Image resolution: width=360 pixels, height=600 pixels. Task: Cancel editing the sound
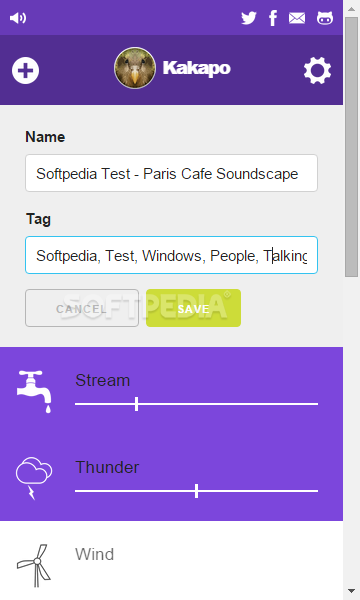(82, 308)
